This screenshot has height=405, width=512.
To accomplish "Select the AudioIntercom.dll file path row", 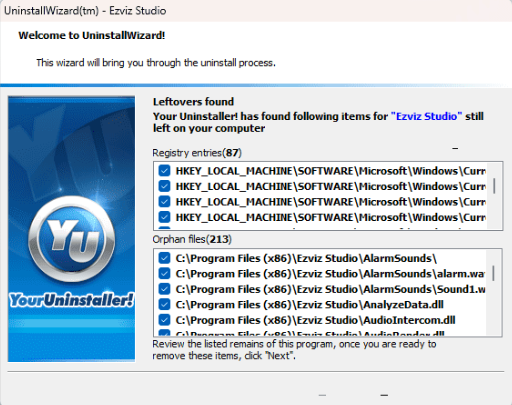I will [315, 320].
